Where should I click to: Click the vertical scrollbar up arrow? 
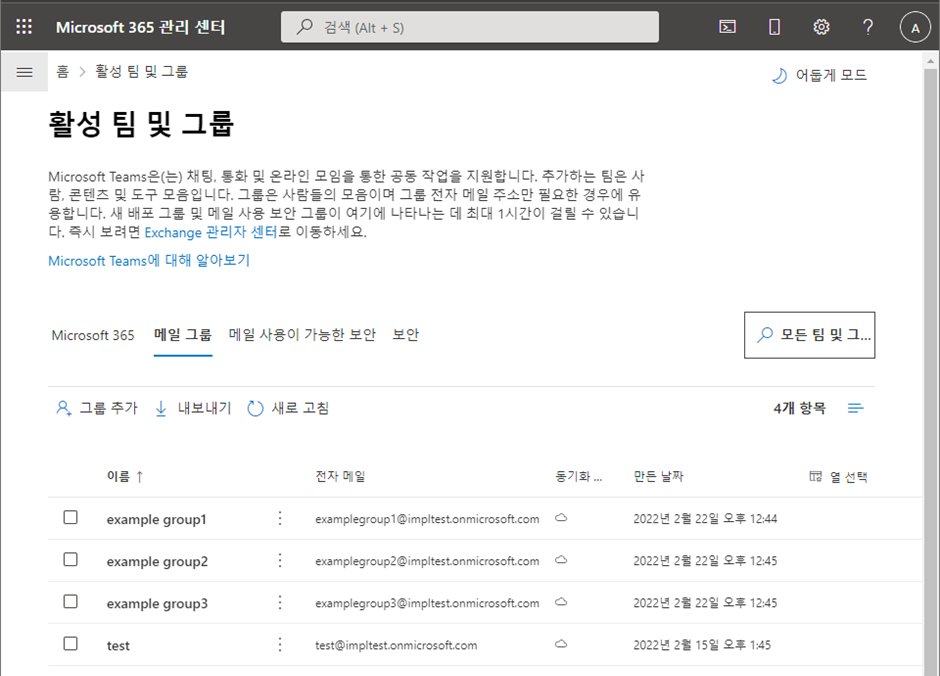[930, 61]
